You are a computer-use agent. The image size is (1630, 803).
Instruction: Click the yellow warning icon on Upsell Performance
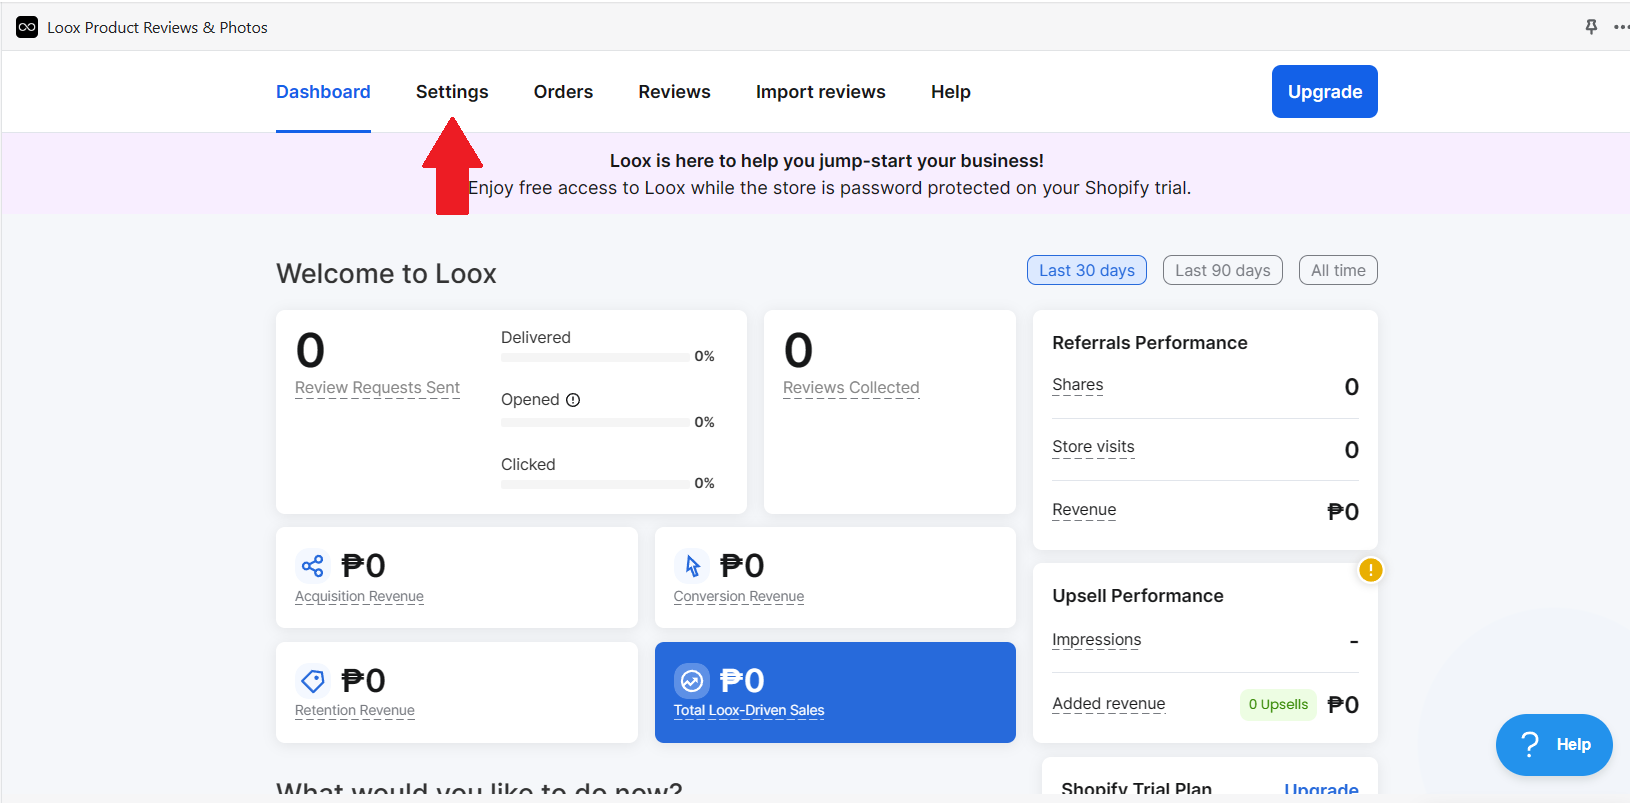[1370, 570]
